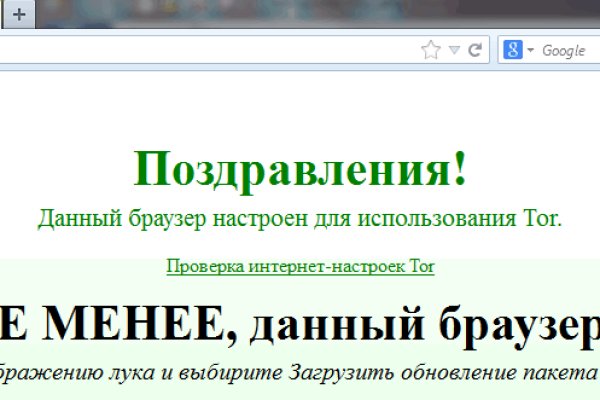The image size is (600, 400).
Task: Open the 'Проверка интернет-настроек Tor' link
Action: tap(300, 267)
